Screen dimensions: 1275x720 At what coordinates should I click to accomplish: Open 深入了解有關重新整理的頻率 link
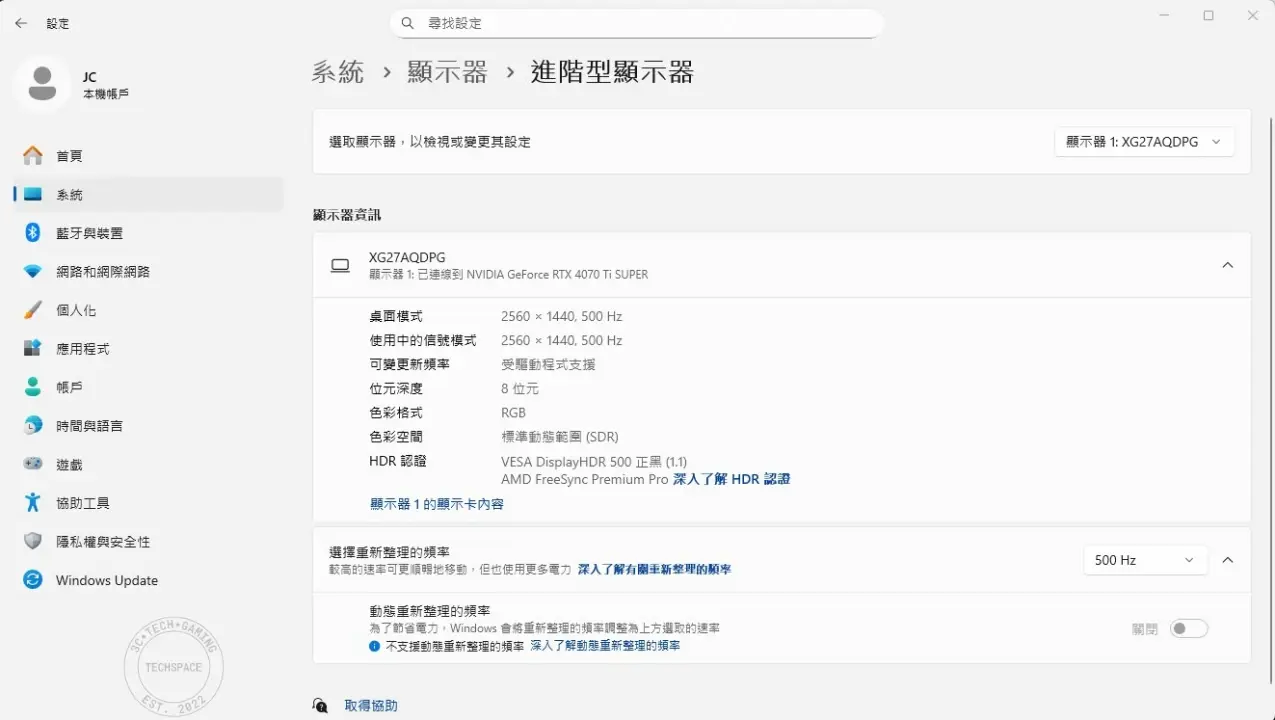tap(654, 569)
